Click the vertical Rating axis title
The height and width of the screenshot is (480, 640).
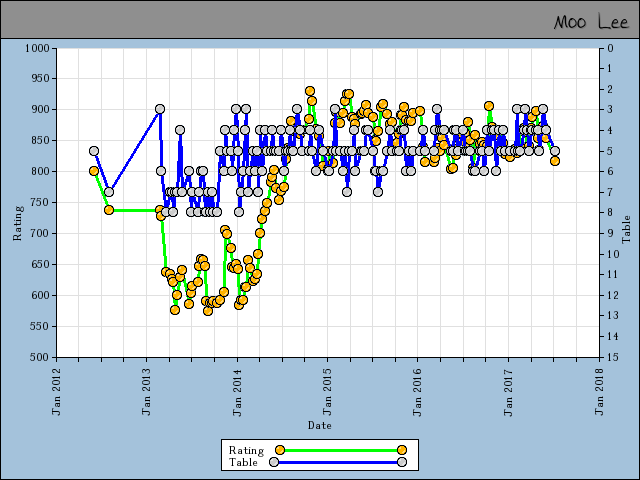(x=17, y=223)
